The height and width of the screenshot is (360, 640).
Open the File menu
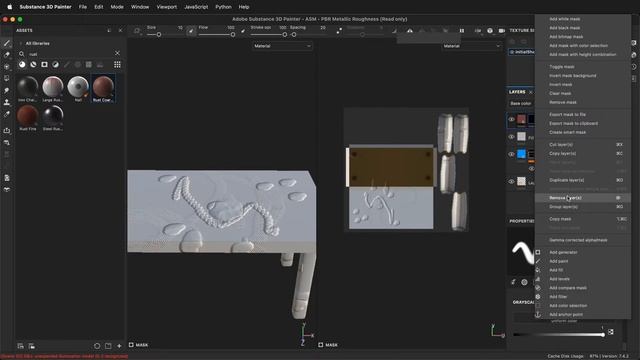83,7
